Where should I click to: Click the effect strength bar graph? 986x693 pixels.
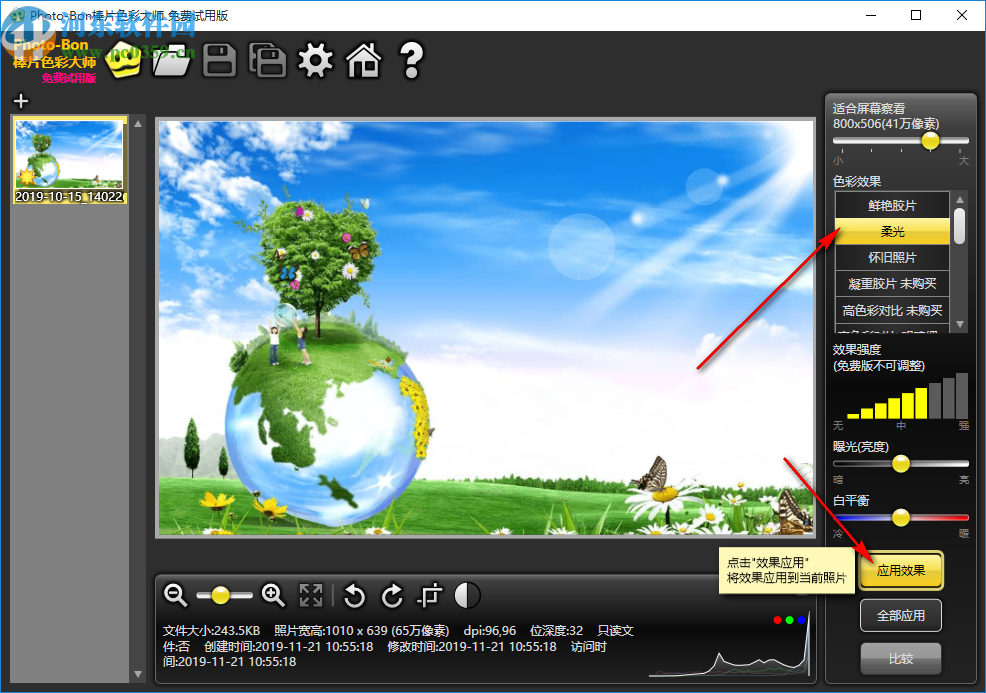click(x=907, y=396)
